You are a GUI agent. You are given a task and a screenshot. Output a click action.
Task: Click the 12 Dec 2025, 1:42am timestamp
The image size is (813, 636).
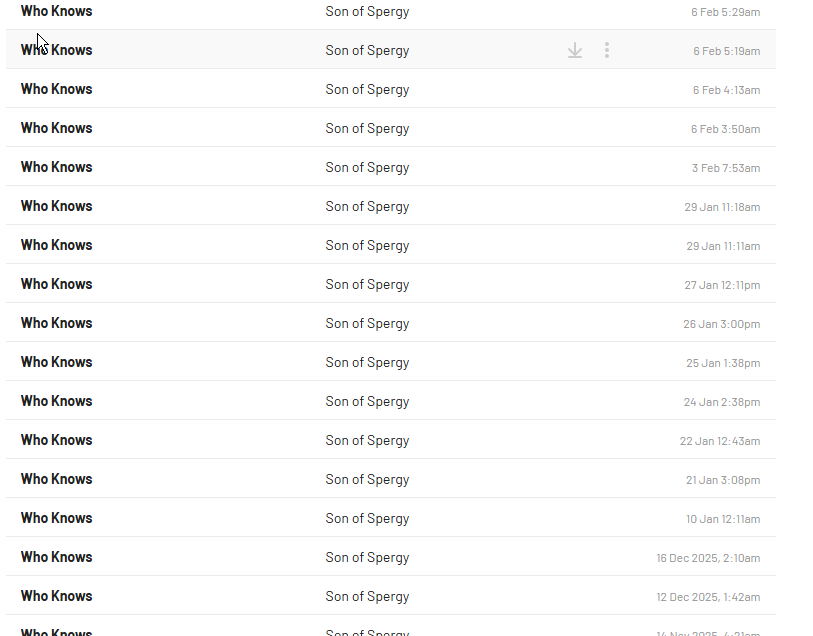pyautogui.click(x=708, y=597)
